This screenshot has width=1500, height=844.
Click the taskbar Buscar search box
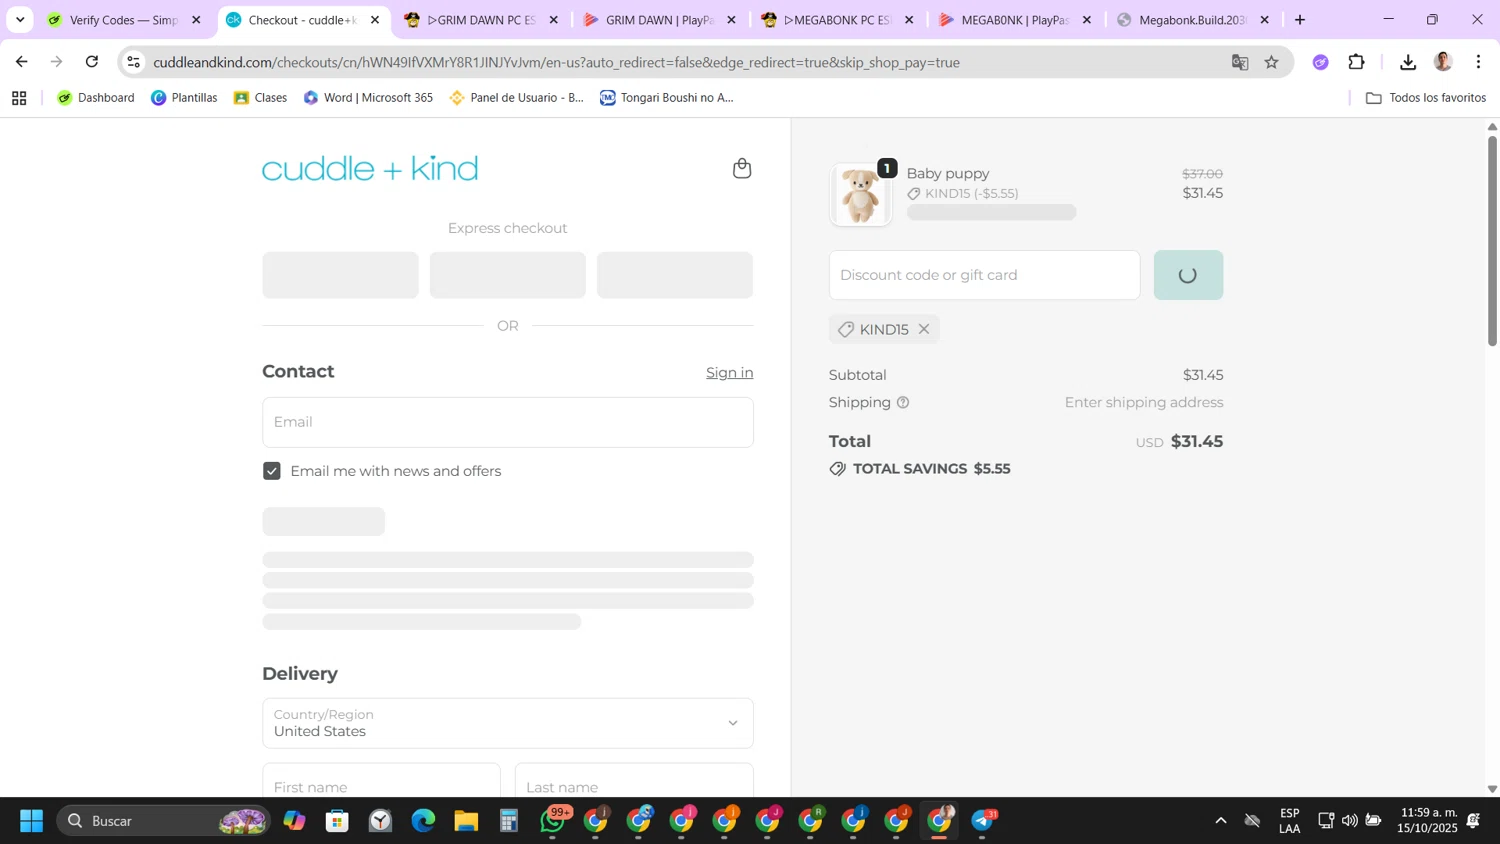(164, 821)
